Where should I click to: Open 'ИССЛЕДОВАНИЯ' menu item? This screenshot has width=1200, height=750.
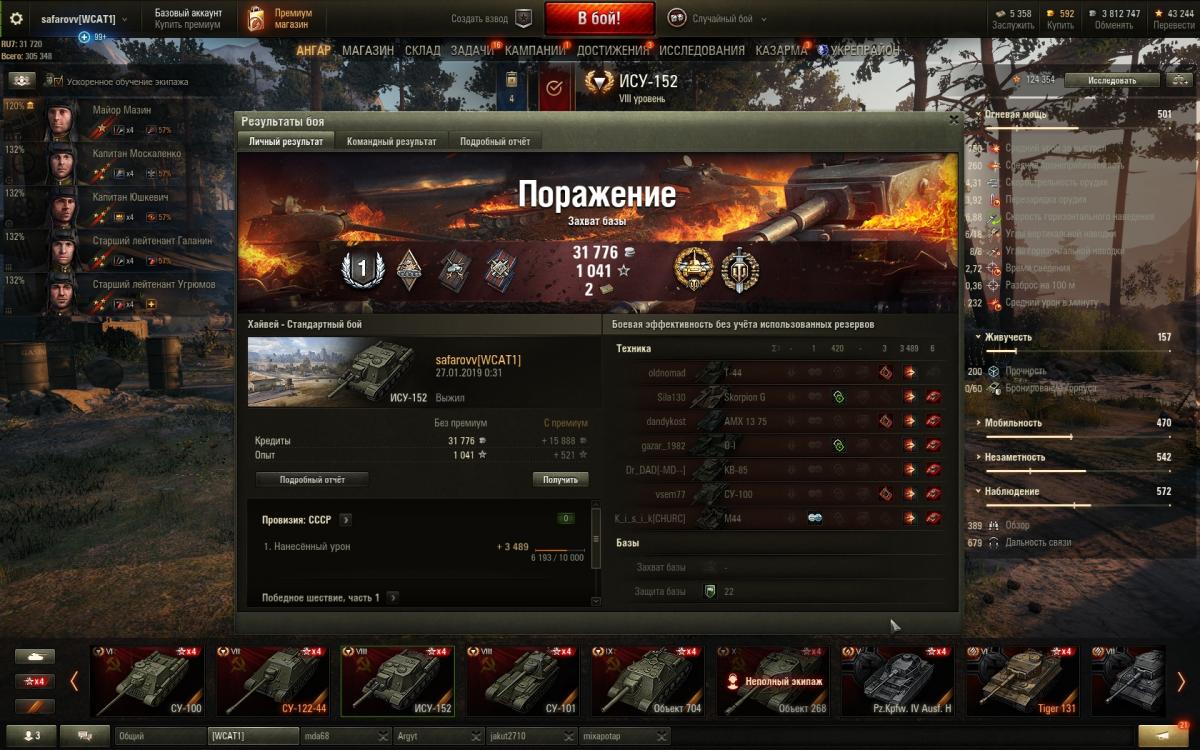702,50
